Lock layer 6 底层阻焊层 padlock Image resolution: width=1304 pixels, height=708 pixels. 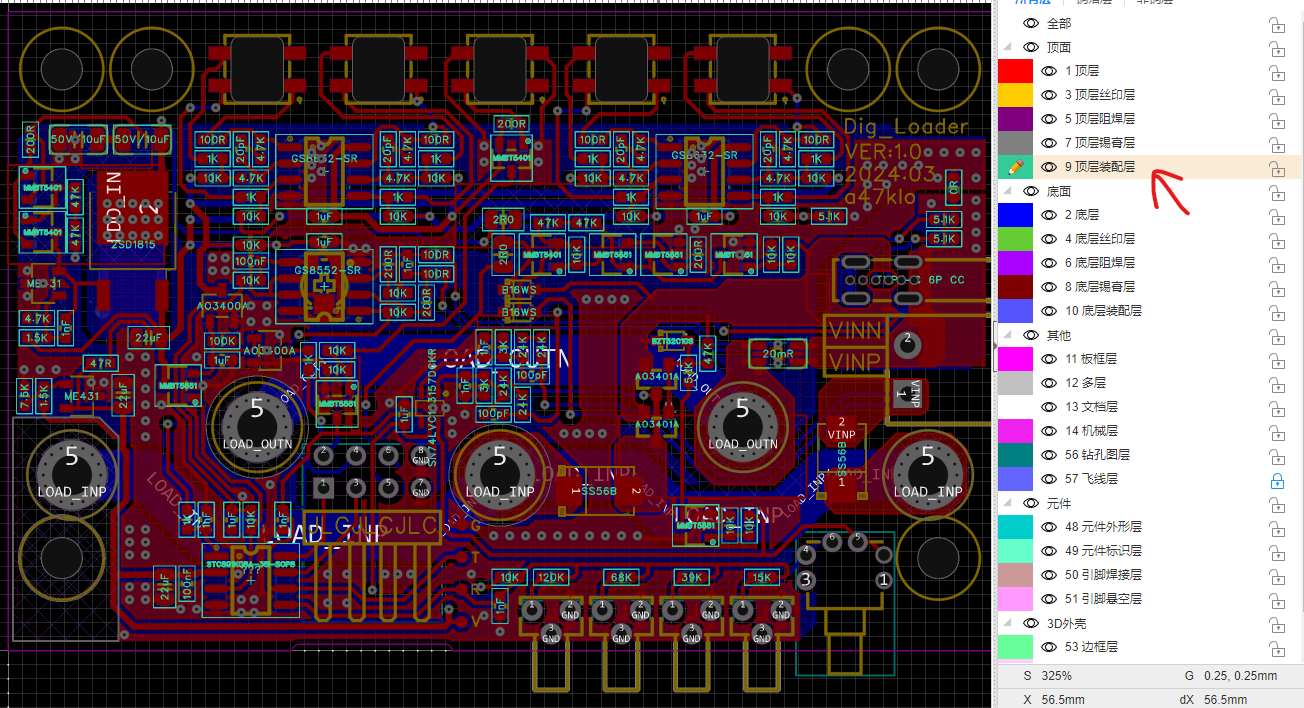point(1276,264)
